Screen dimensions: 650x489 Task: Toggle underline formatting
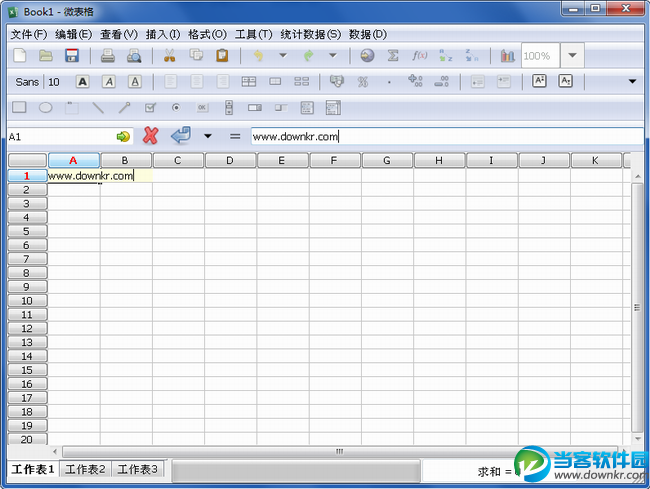tap(135, 82)
